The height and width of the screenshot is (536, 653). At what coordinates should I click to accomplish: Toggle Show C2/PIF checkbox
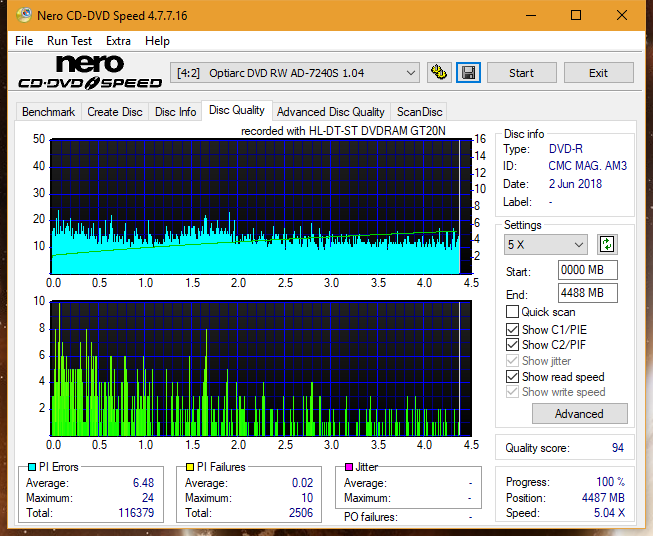pyautogui.click(x=512, y=344)
